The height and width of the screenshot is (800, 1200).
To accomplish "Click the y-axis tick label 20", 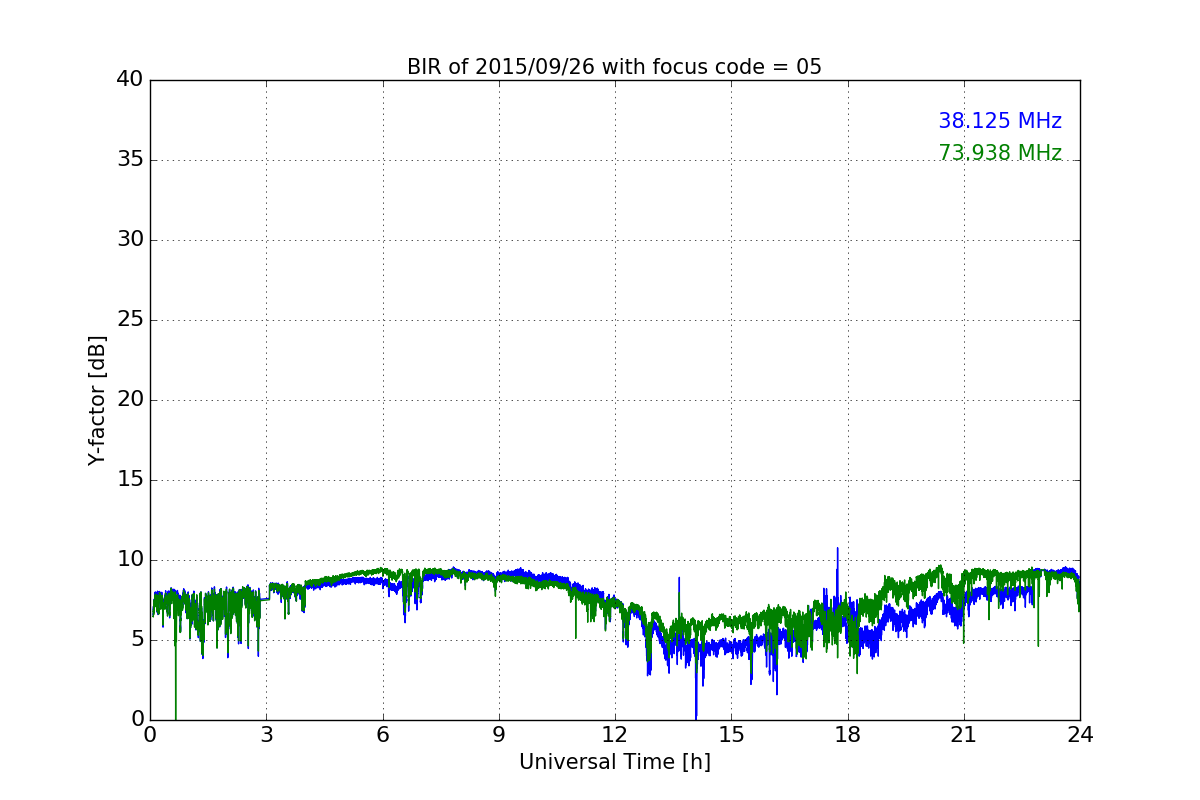I will [x=129, y=400].
